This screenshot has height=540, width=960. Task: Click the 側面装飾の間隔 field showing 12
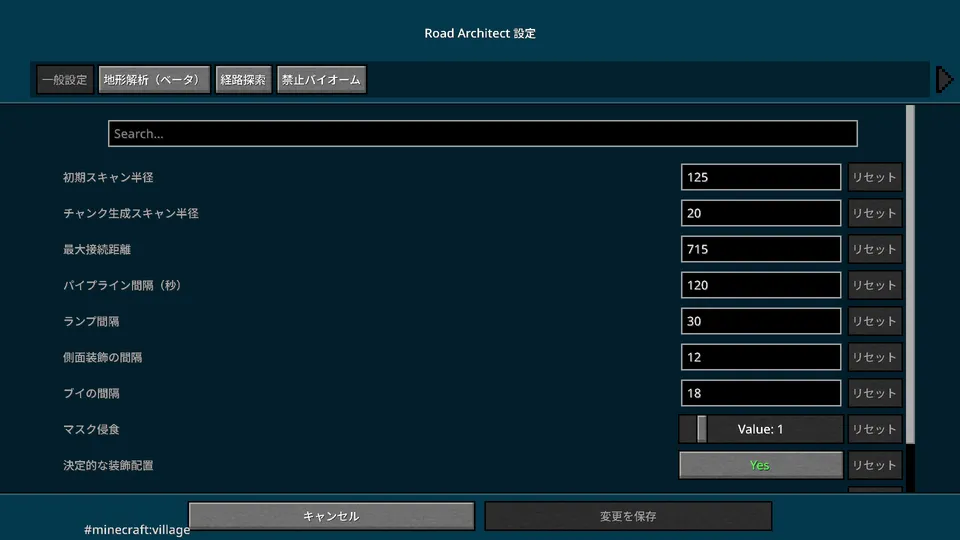(x=760, y=357)
